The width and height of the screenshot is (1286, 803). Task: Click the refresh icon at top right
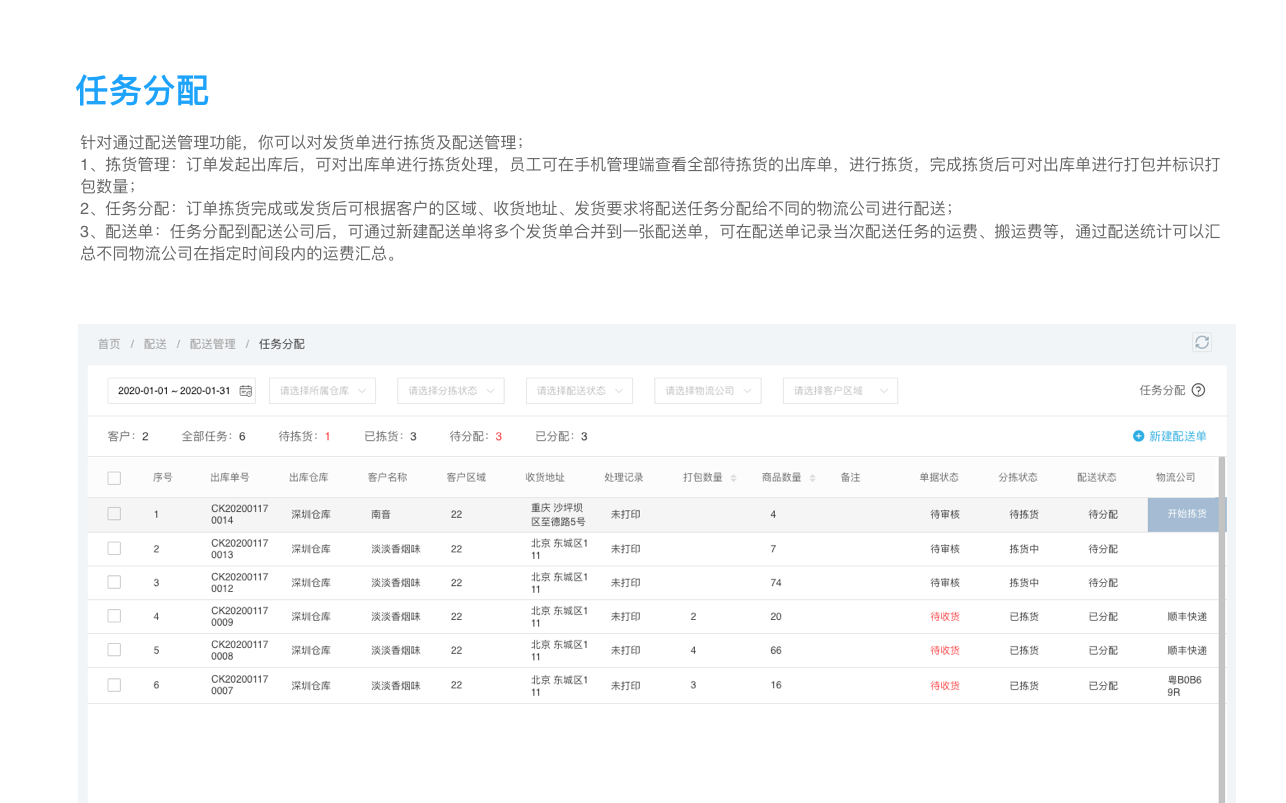(1201, 342)
